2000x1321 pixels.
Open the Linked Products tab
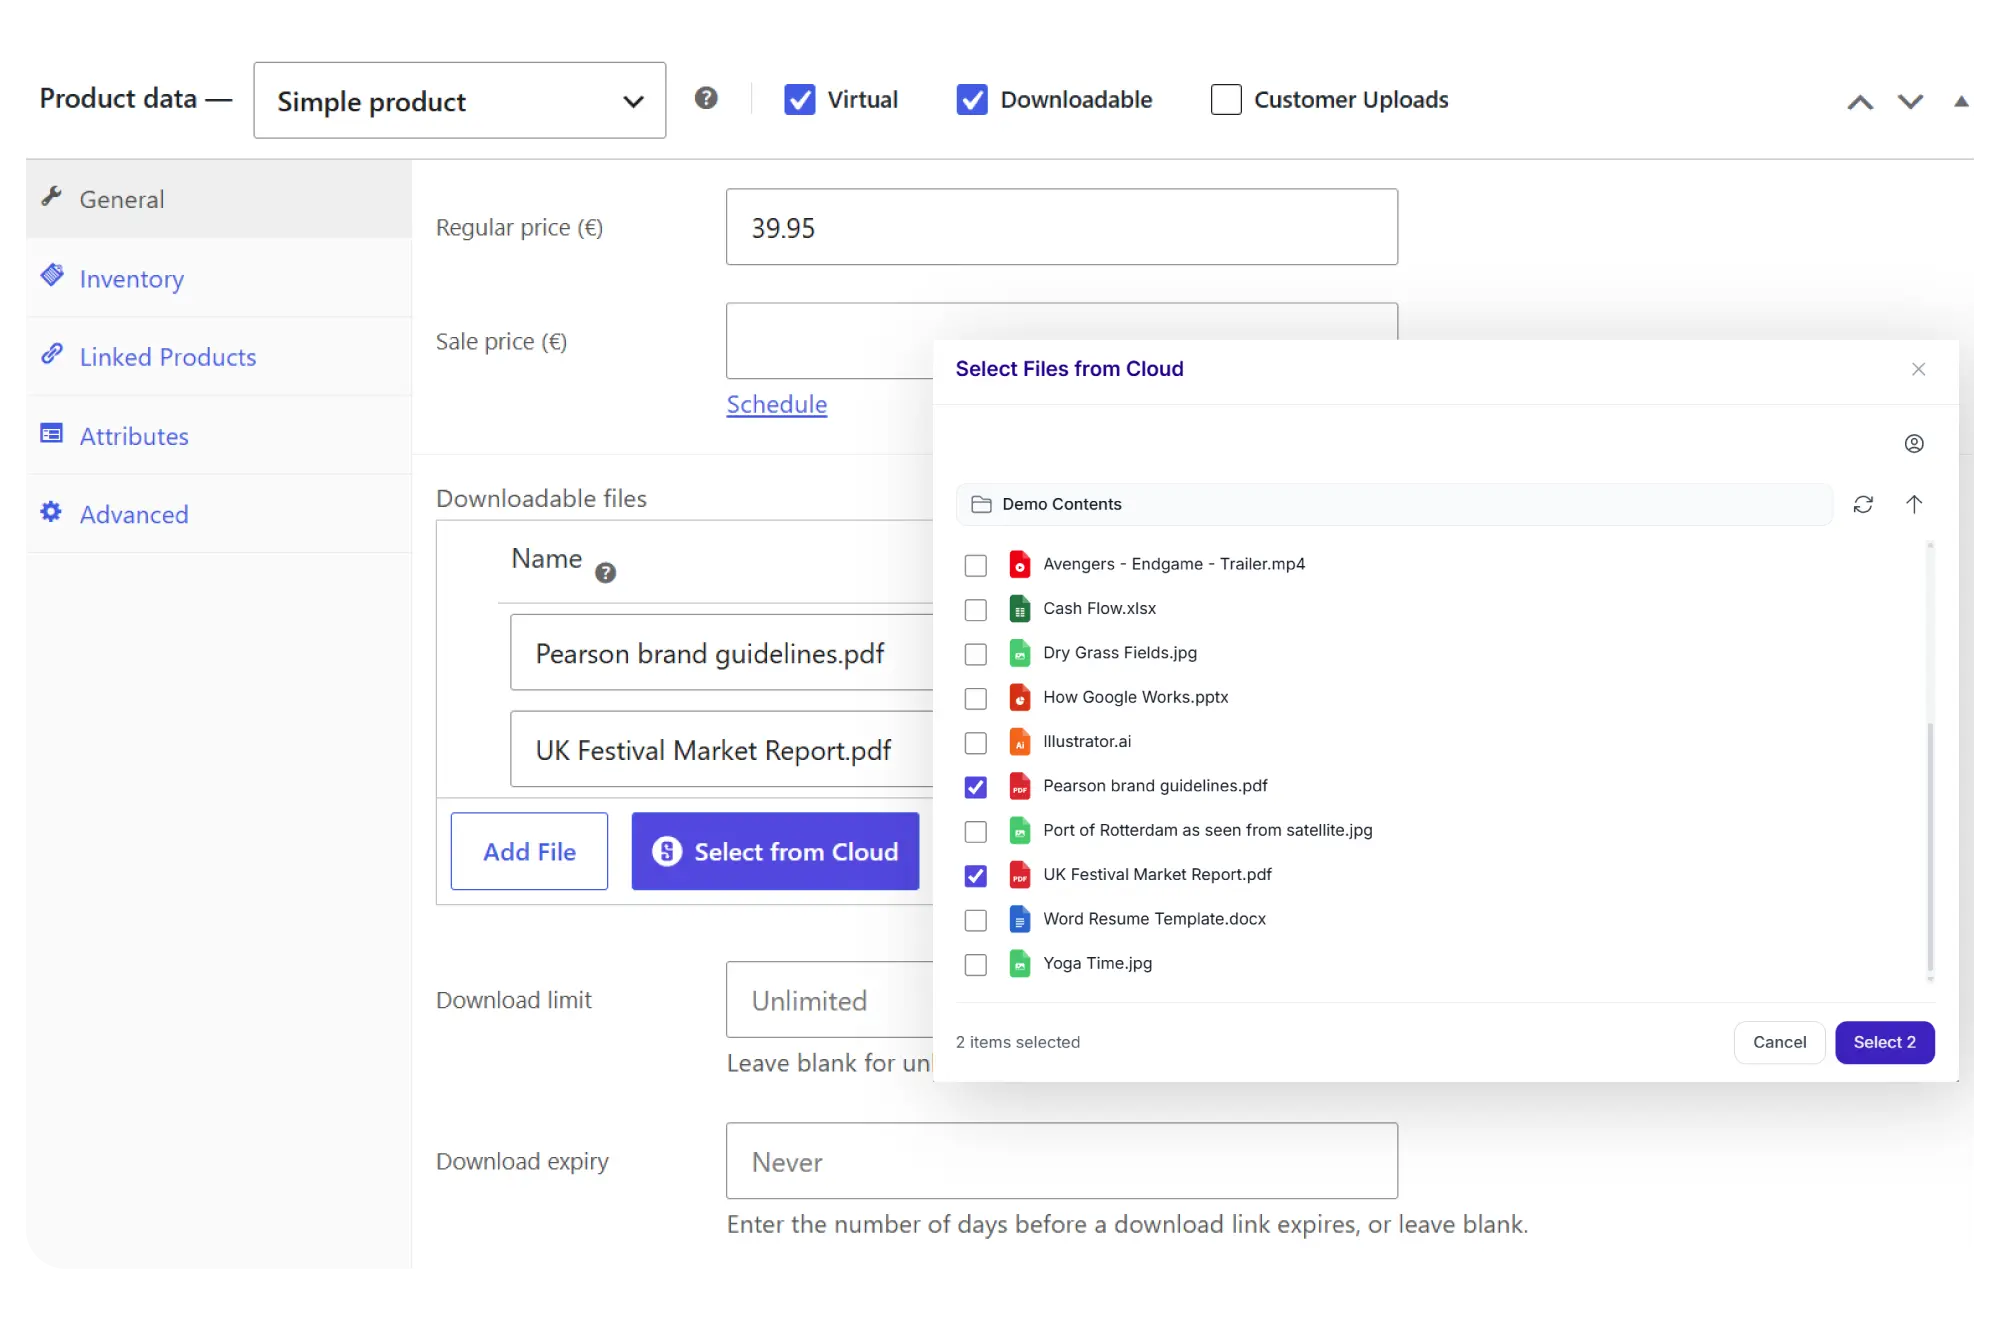(219, 357)
